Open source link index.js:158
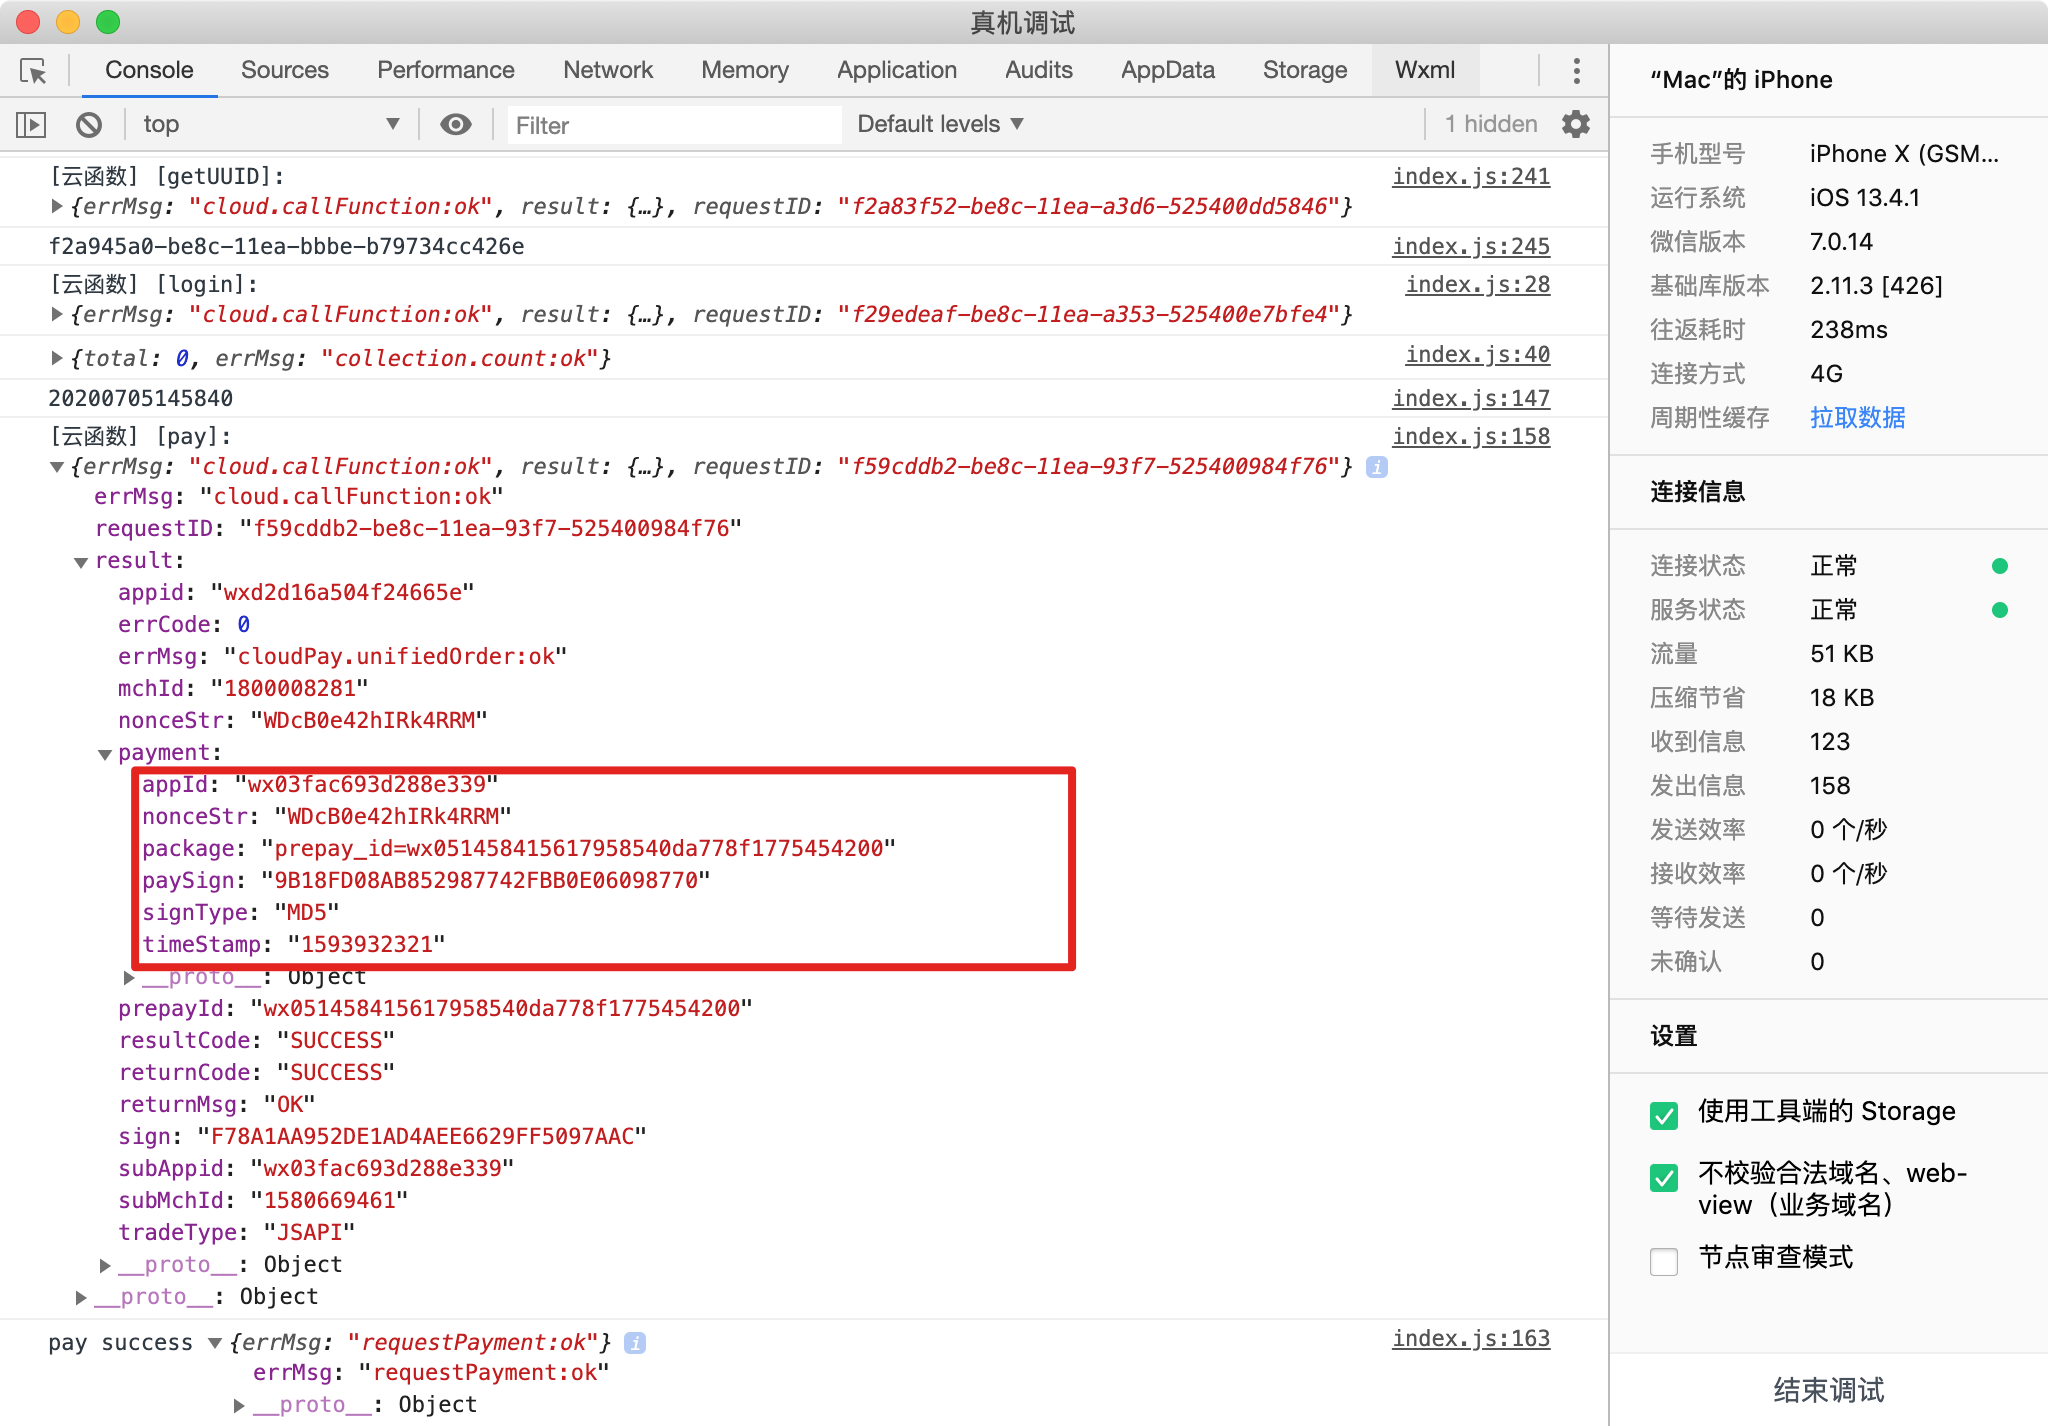The height and width of the screenshot is (1426, 2048). 1470,437
